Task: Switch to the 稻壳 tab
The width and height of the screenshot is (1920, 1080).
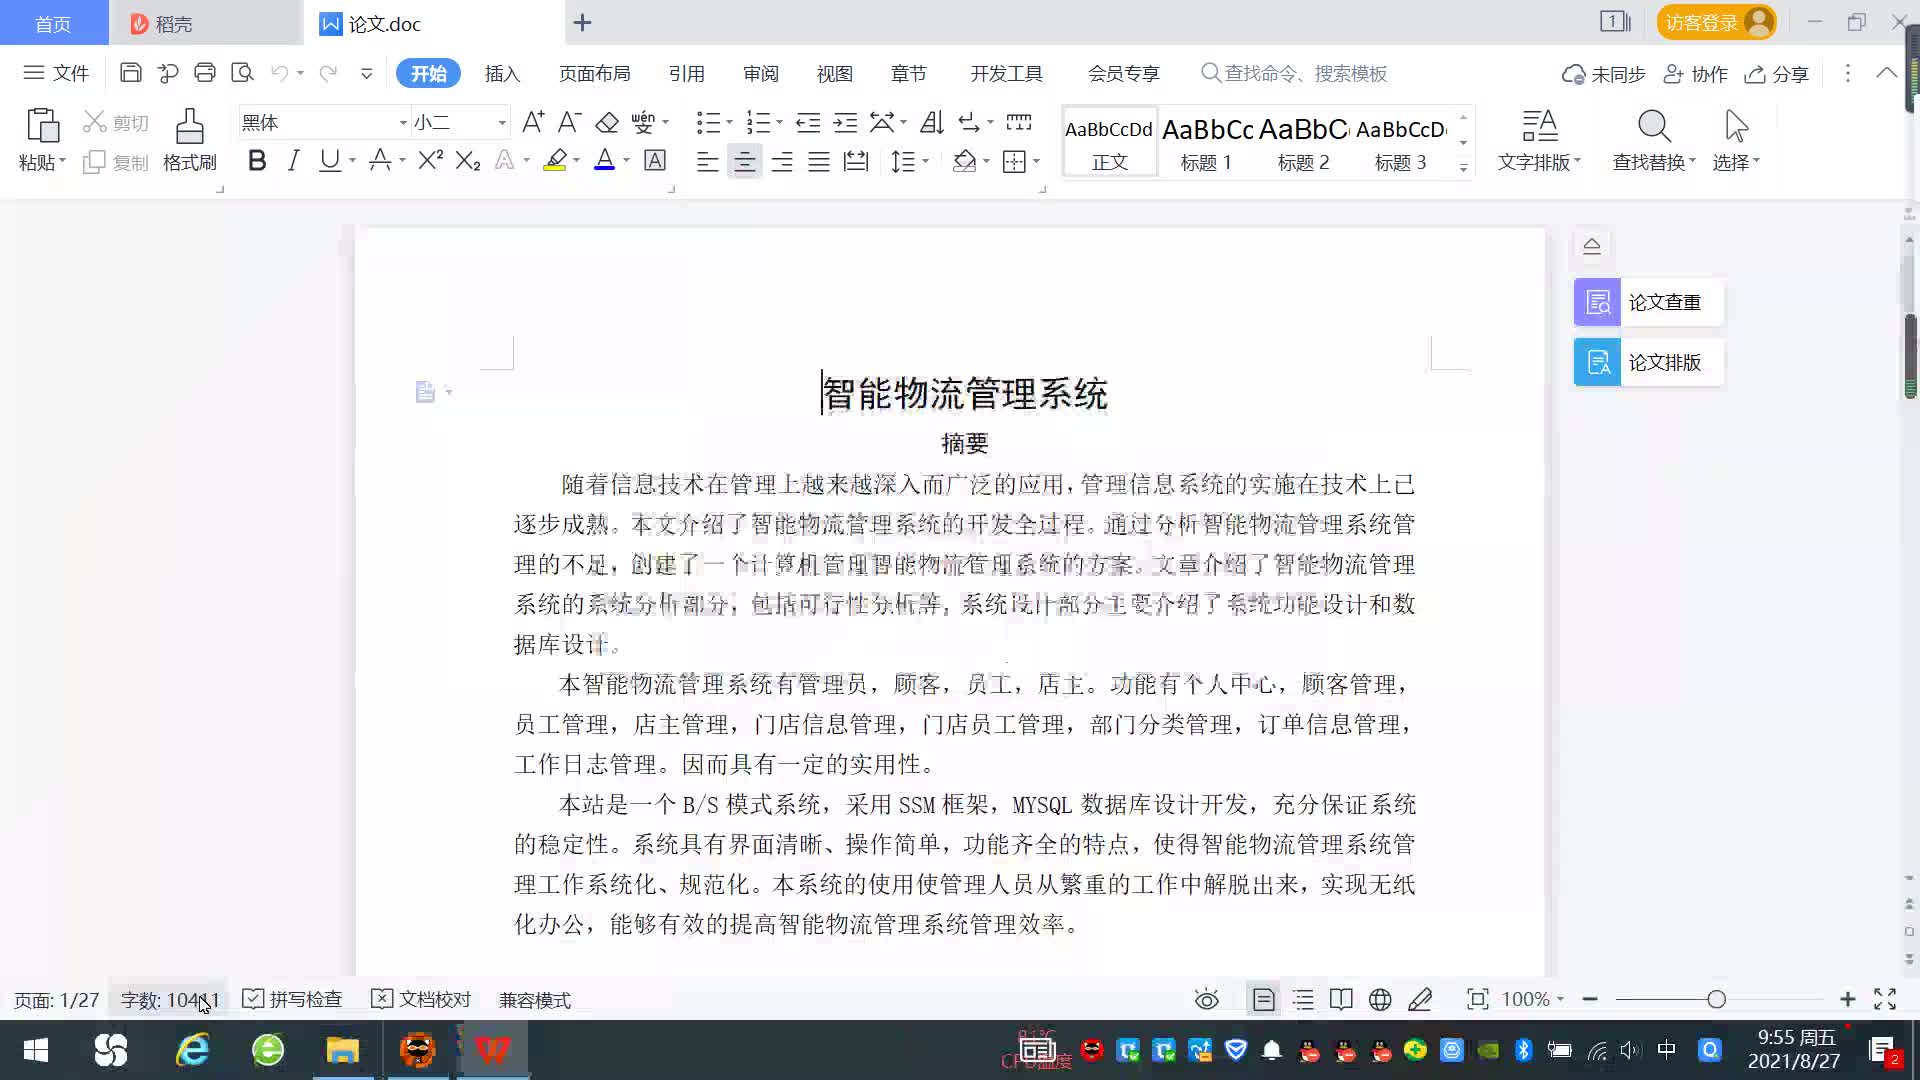Action: pos(205,23)
